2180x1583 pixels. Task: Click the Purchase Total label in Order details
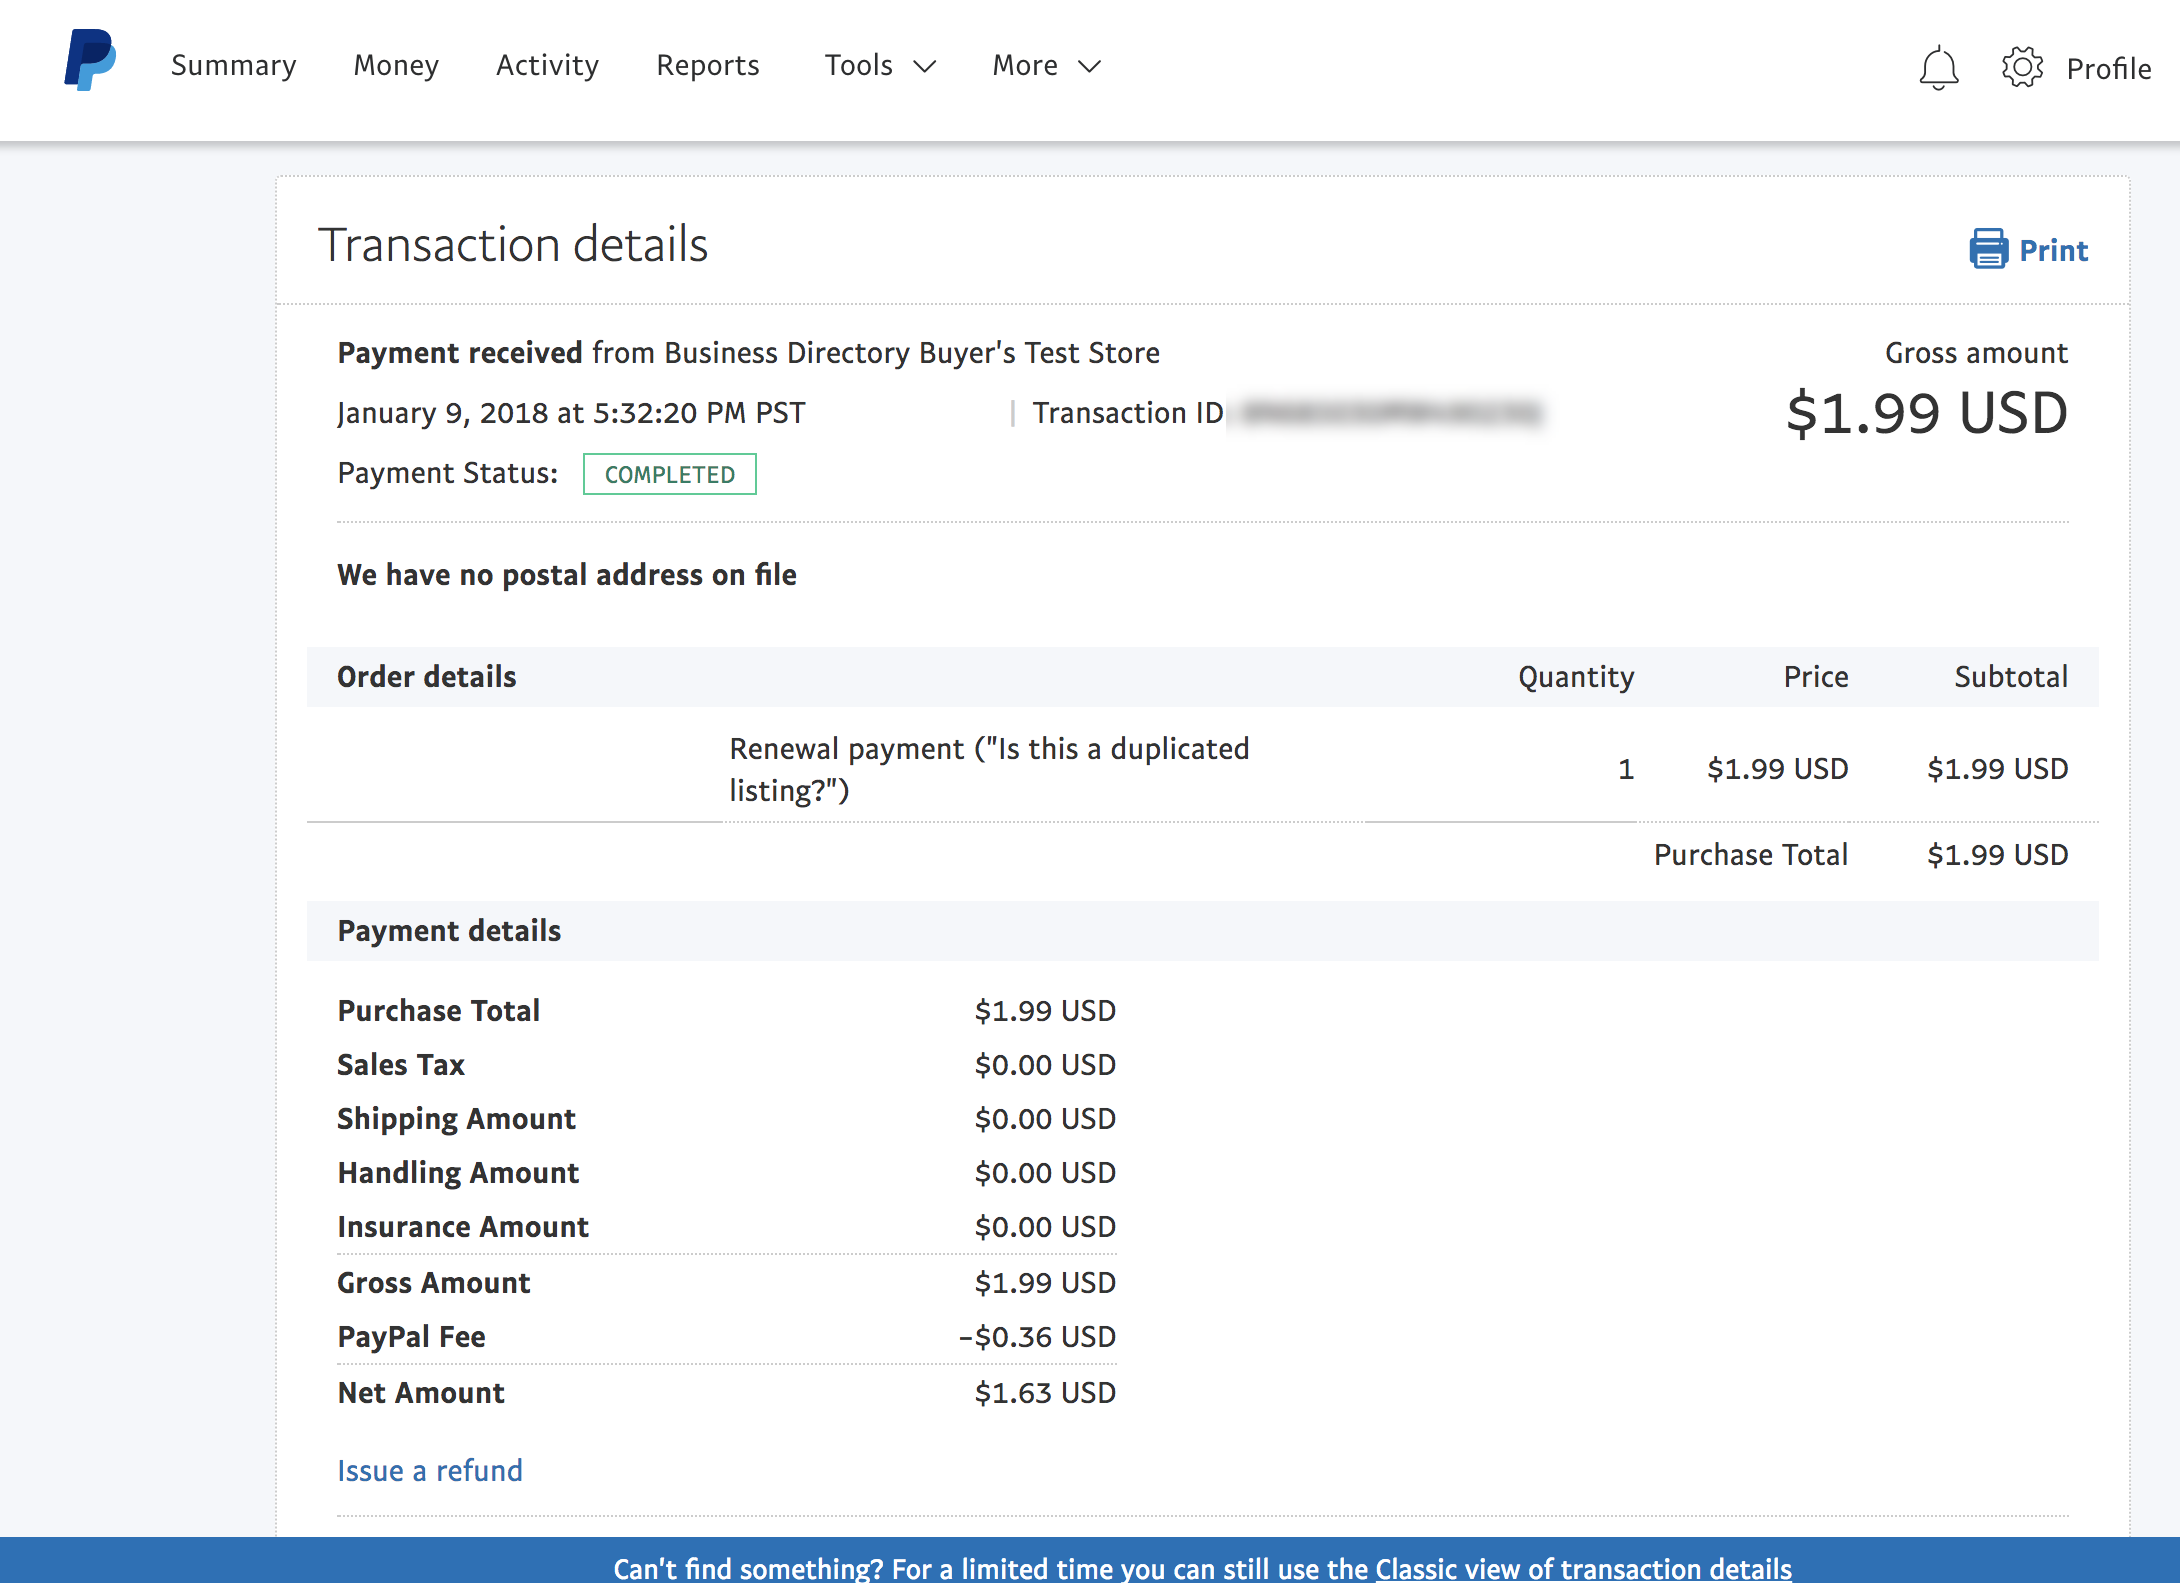click(x=1751, y=855)
